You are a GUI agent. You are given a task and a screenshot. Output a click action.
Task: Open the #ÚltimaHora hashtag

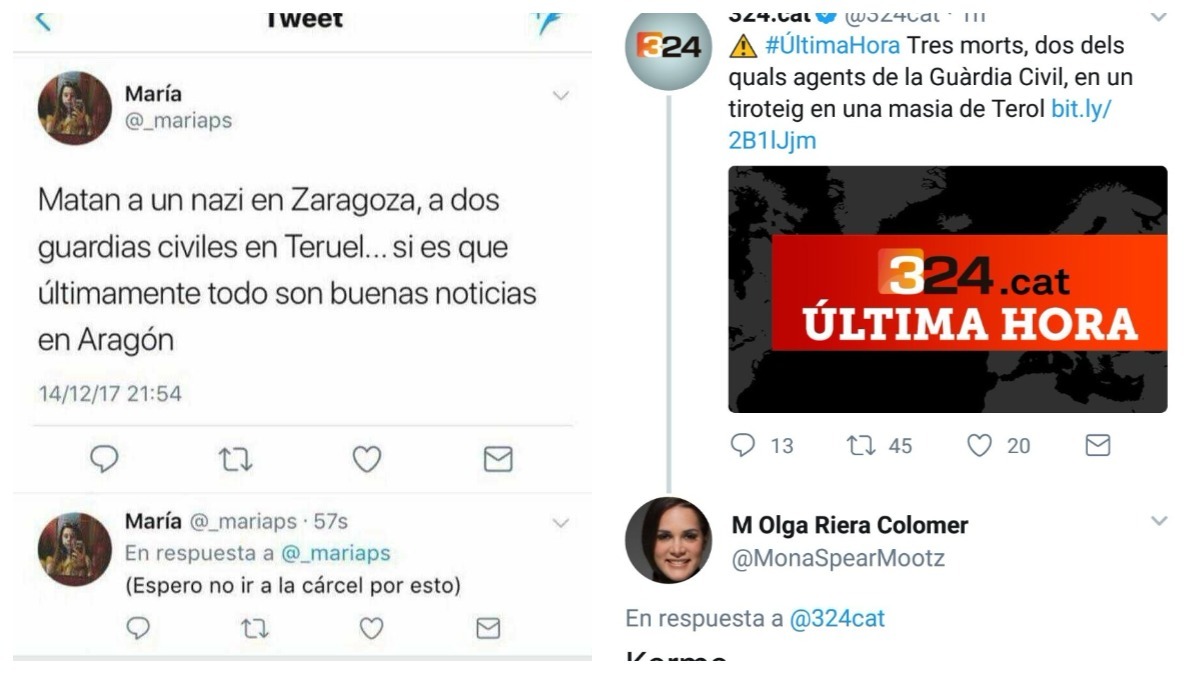click(x=832, y=46)
